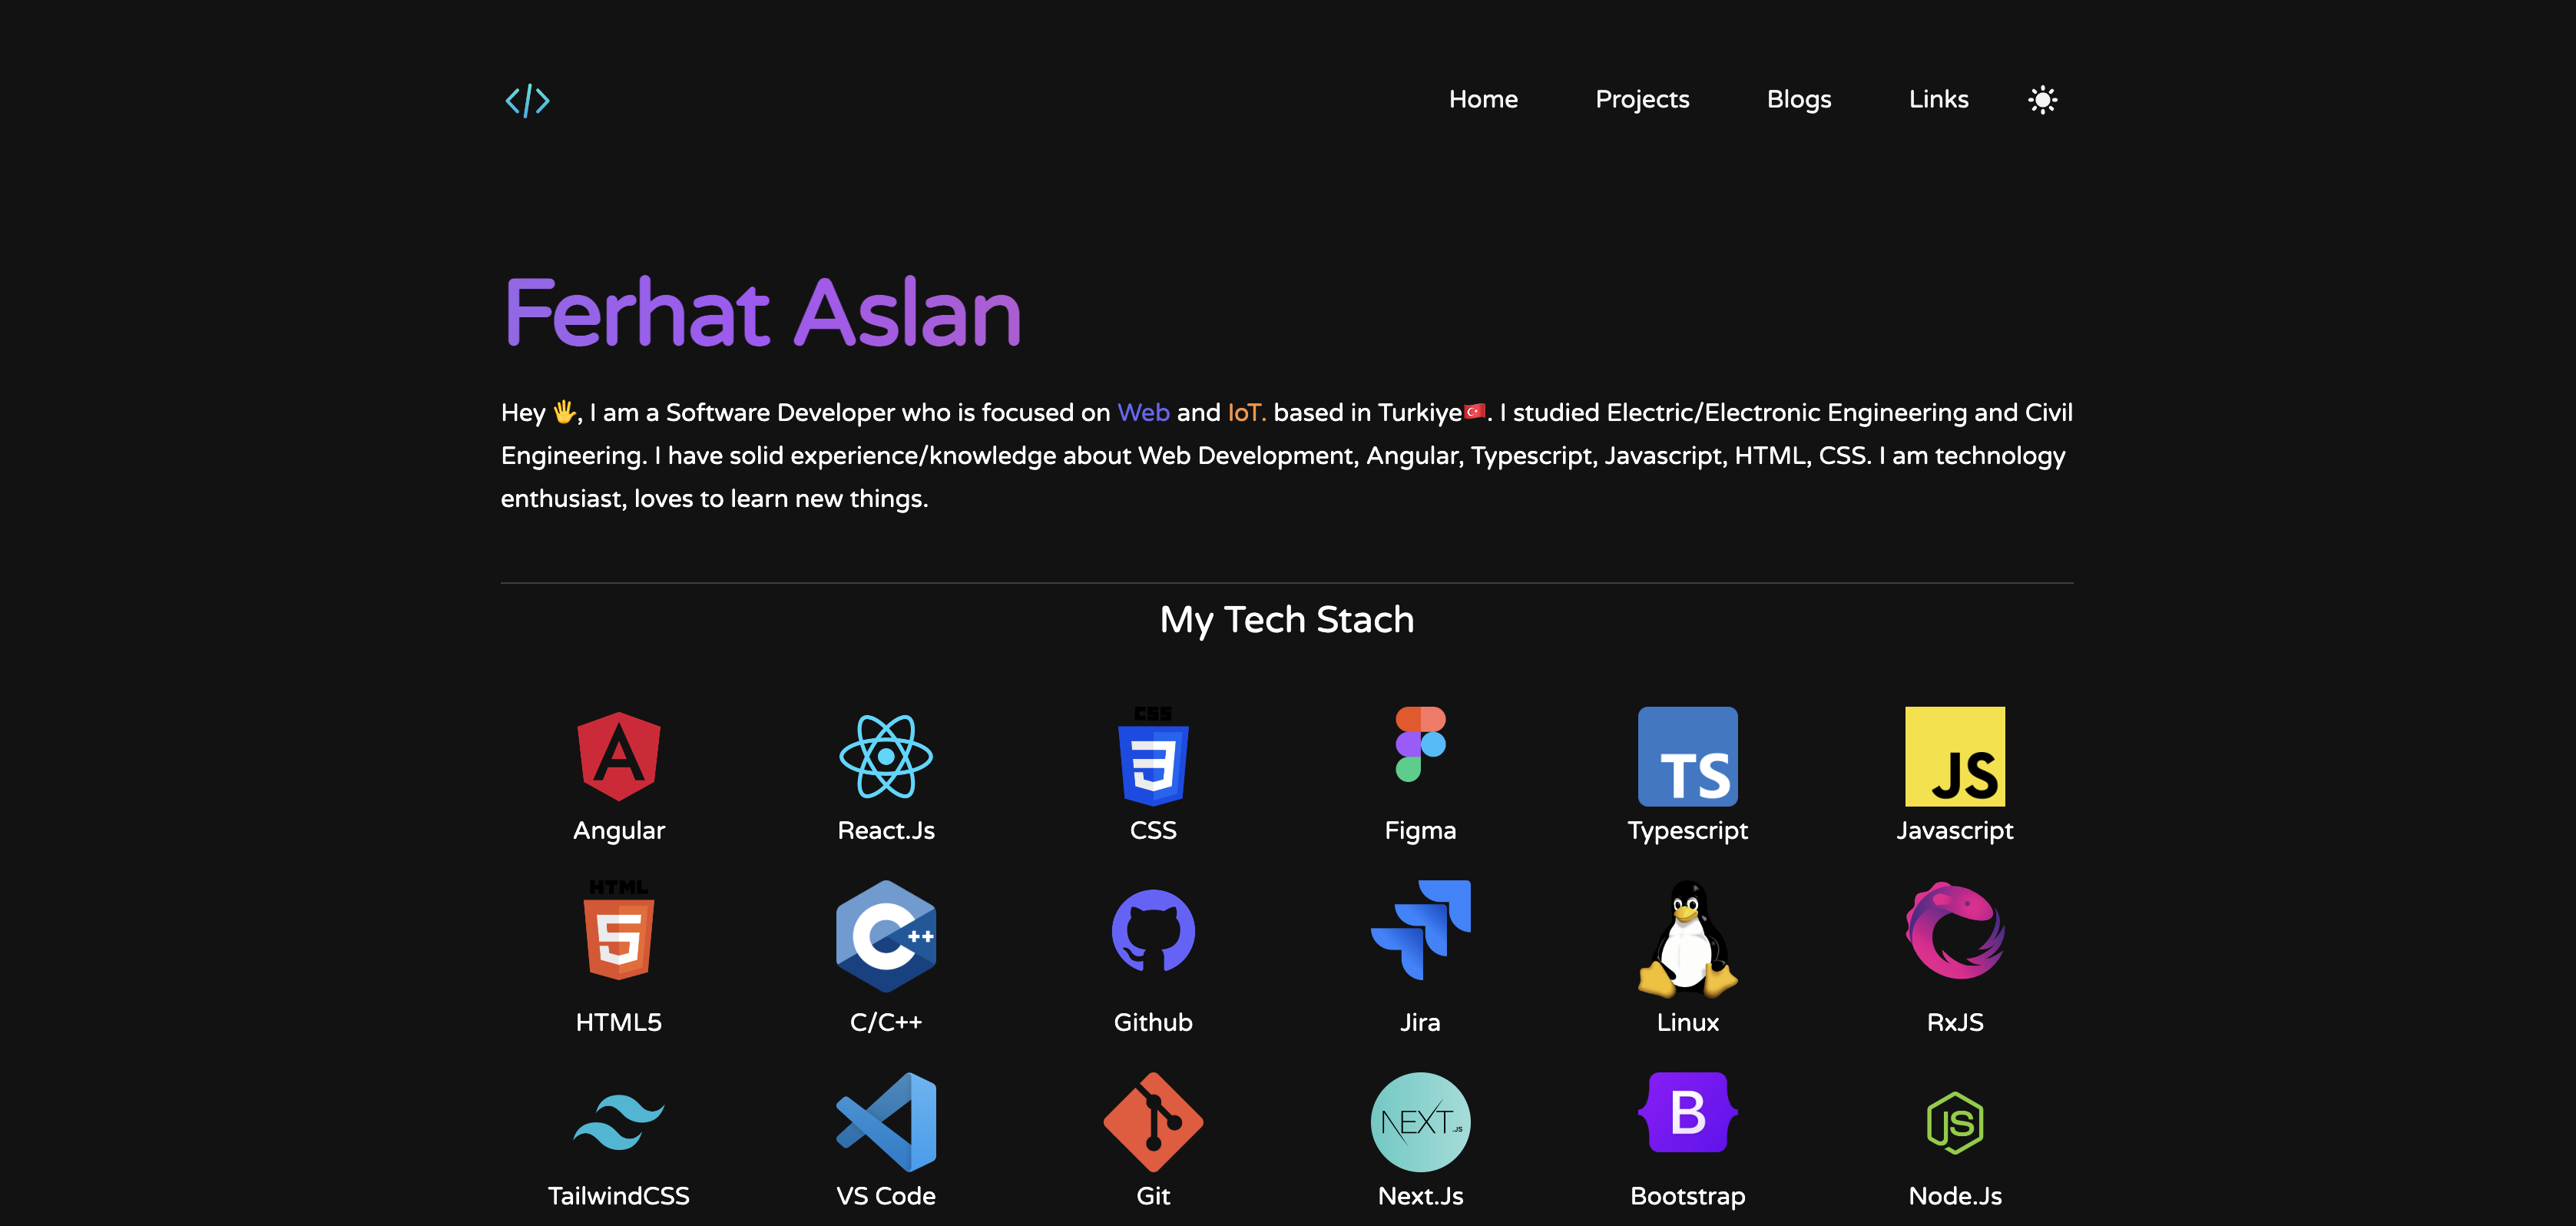Click the TailwindCSS wave icon
Image resolution: width=2576 pixels, height=1226 pixels.
[x=619, y=1122]
